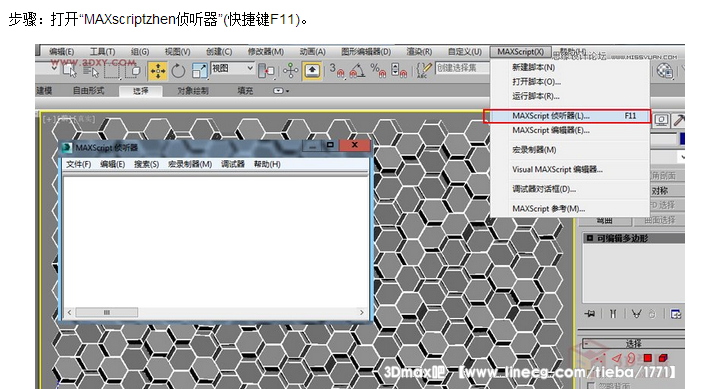Open Select by Name list tool
Image resolution: width=705 pixels, height=389 pixels.
click(x=91, y=71)
